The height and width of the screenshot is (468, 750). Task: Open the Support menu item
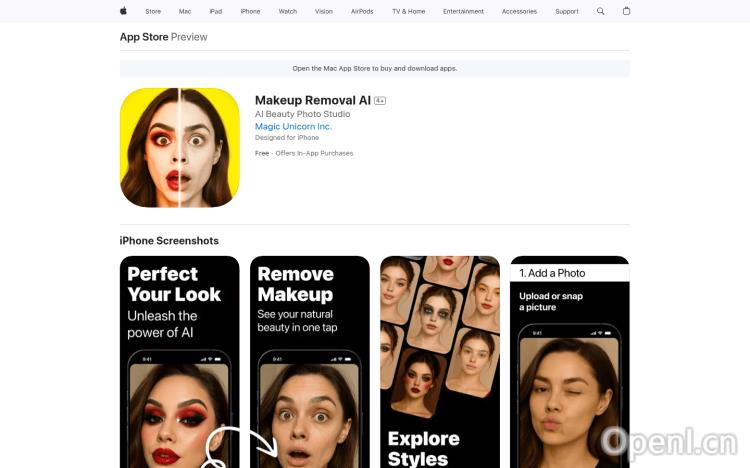(567, 11)
